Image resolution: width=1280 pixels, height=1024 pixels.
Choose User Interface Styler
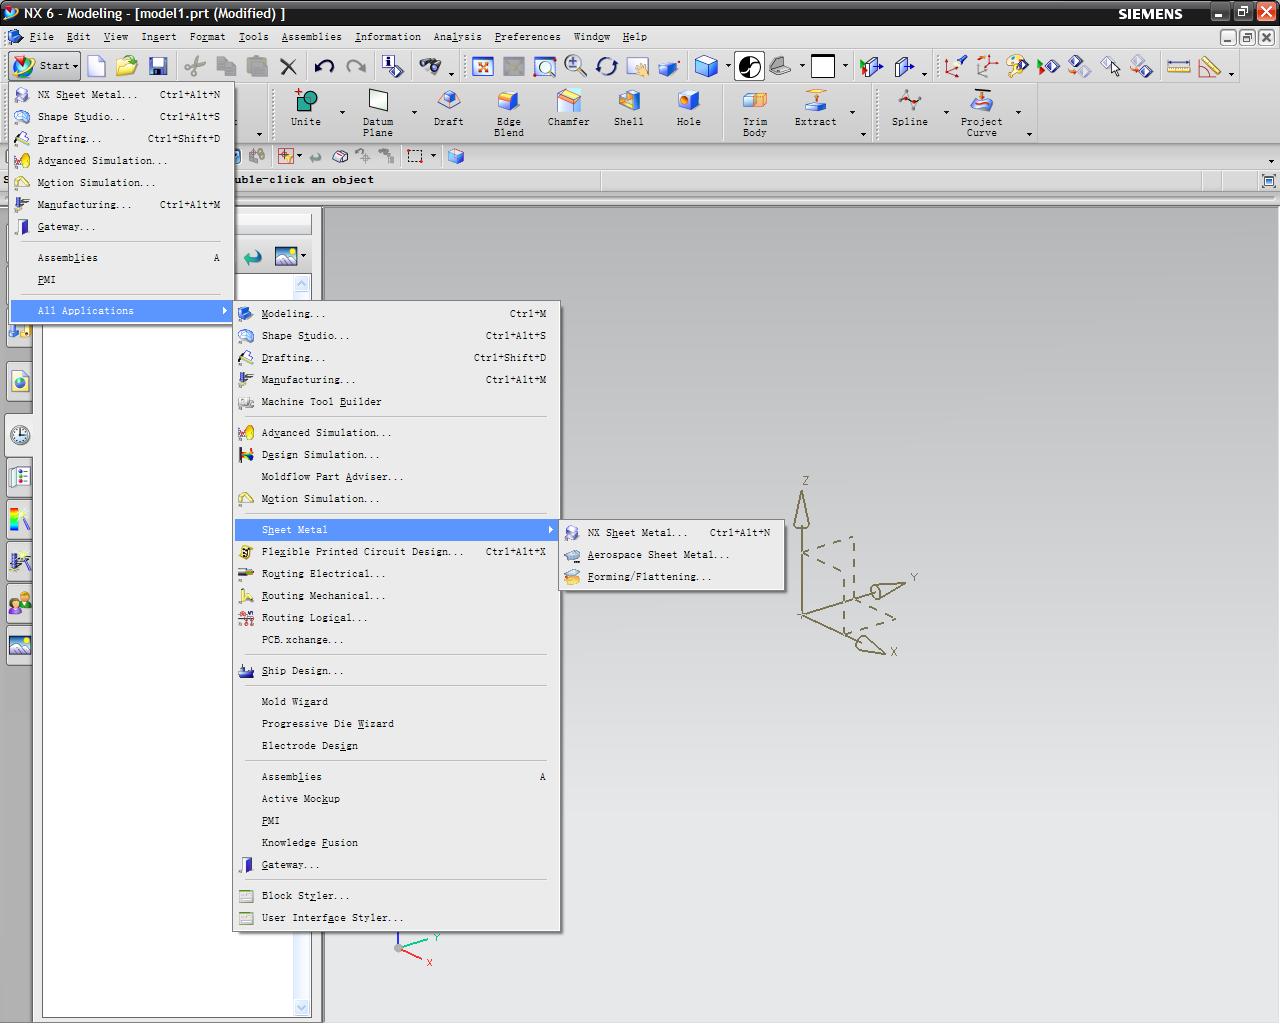tap(397, 918)
